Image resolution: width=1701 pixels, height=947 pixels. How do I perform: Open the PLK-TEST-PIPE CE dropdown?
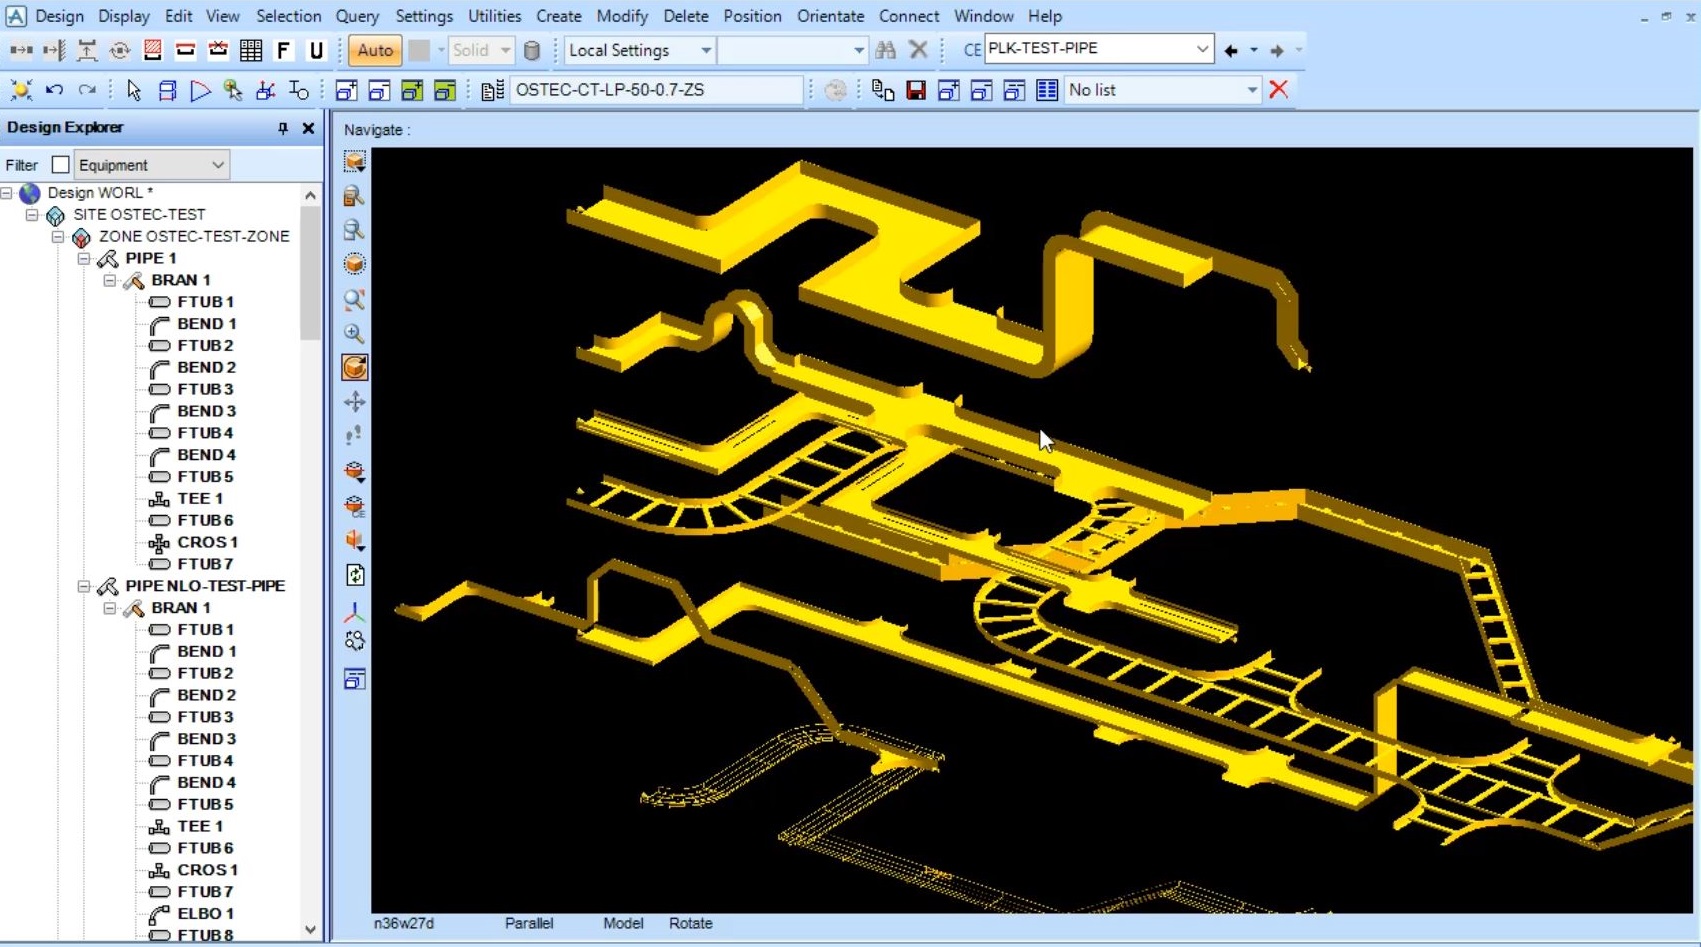[1202, 49]
